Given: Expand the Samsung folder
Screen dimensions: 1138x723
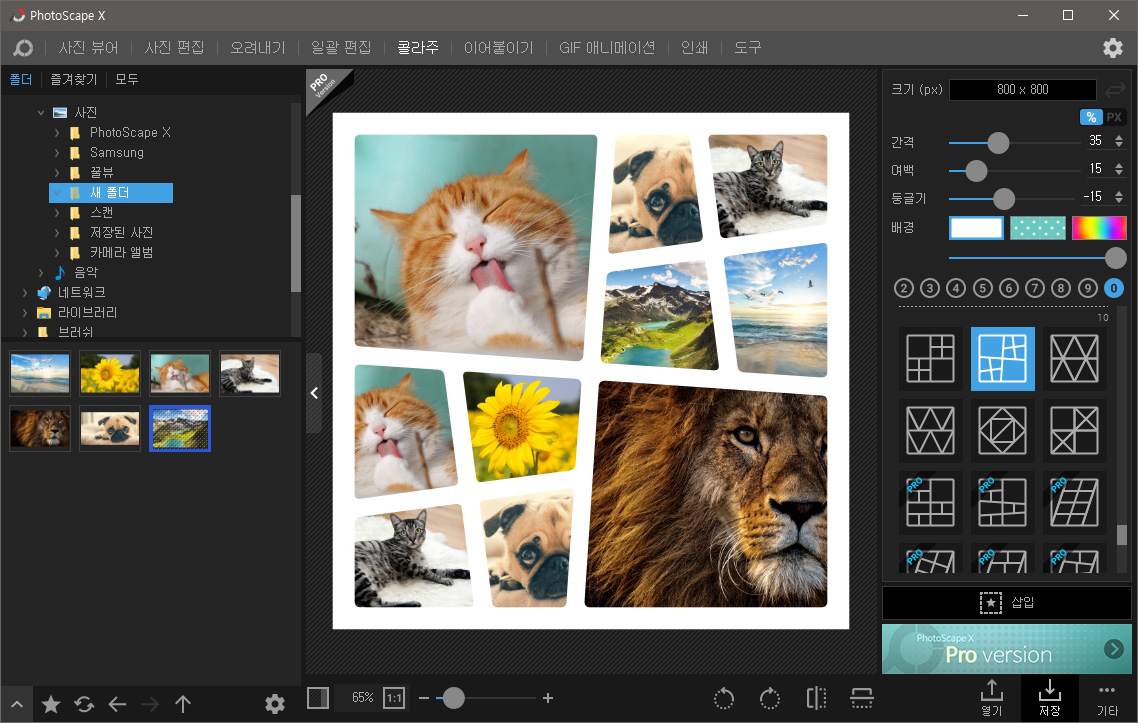Looking at the screenshot, I should [57, 153].
